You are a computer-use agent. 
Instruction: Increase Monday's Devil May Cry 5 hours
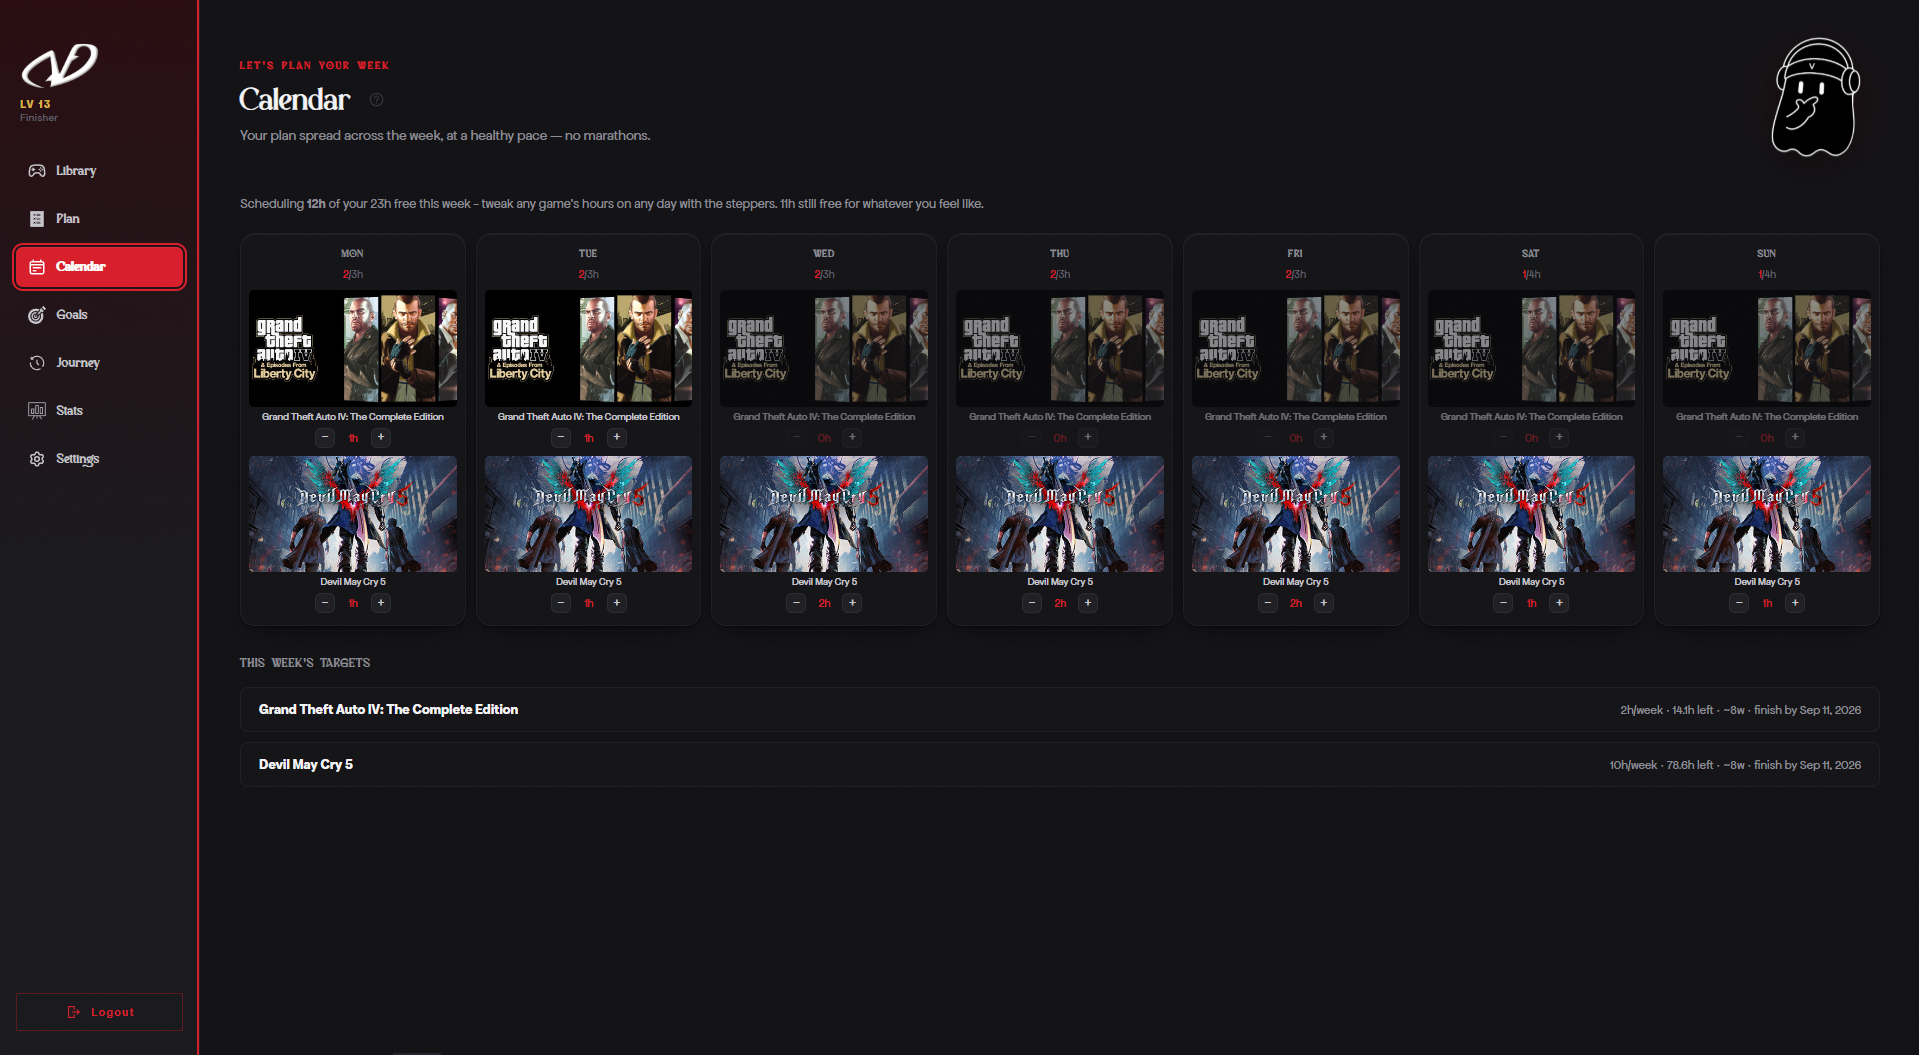[x=381, y=603]
